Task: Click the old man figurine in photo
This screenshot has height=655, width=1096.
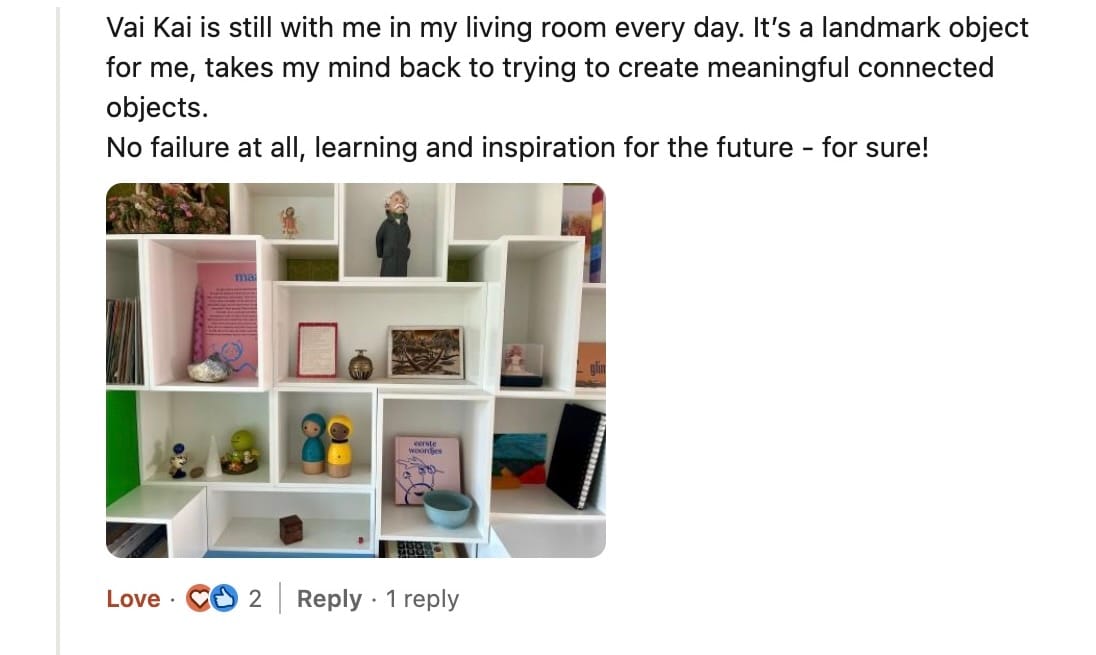Action: (394, 233)
